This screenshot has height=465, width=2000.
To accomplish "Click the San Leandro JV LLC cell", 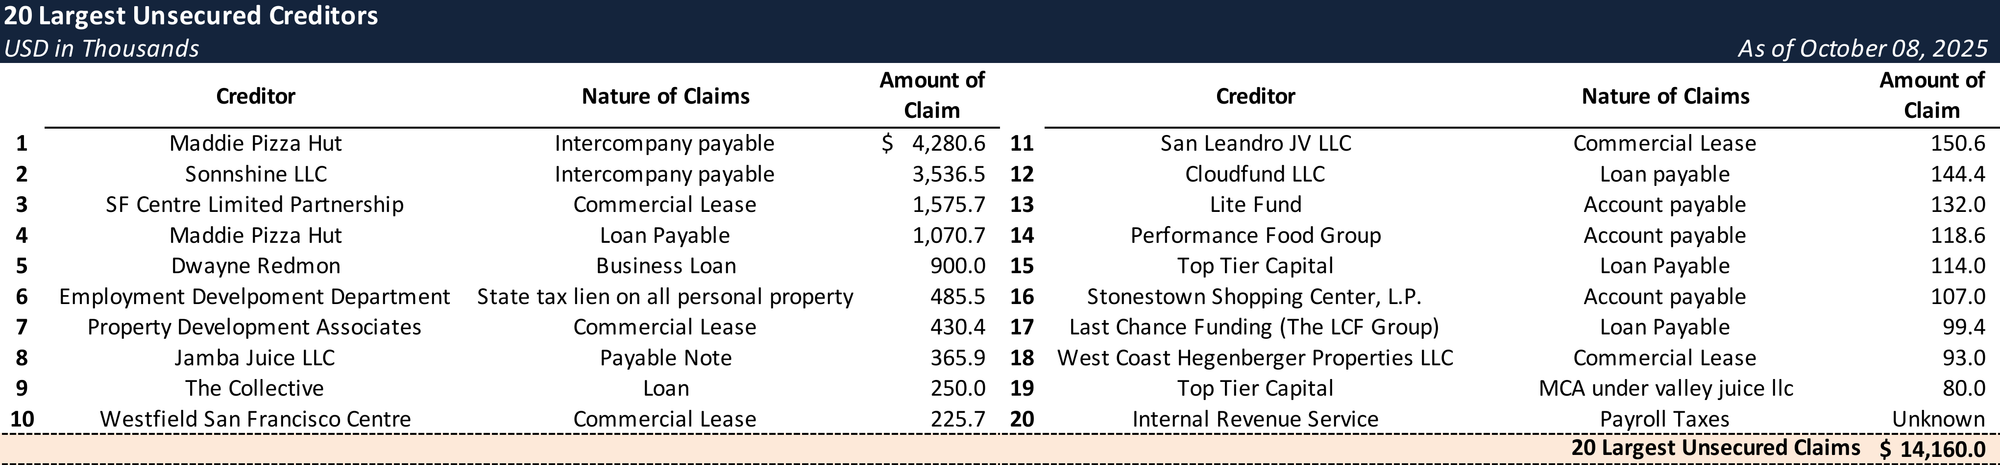I will click(1255, 144).
